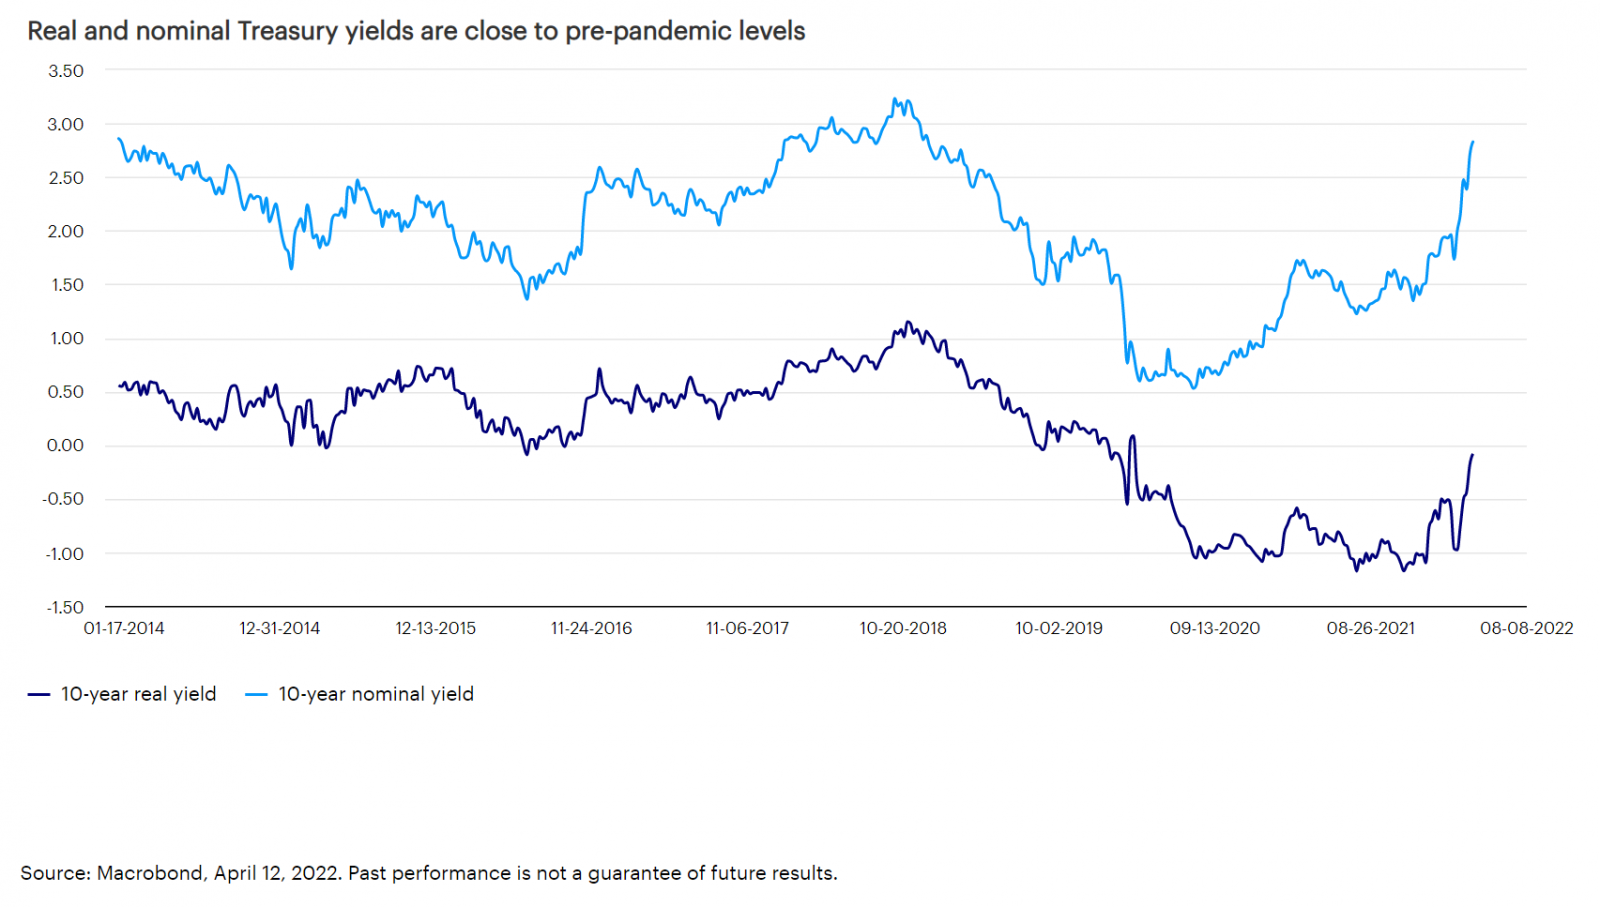Choose the 10-02-2019 axis date
Viewport: 1600px width, 907px height.
[1059, 628]
